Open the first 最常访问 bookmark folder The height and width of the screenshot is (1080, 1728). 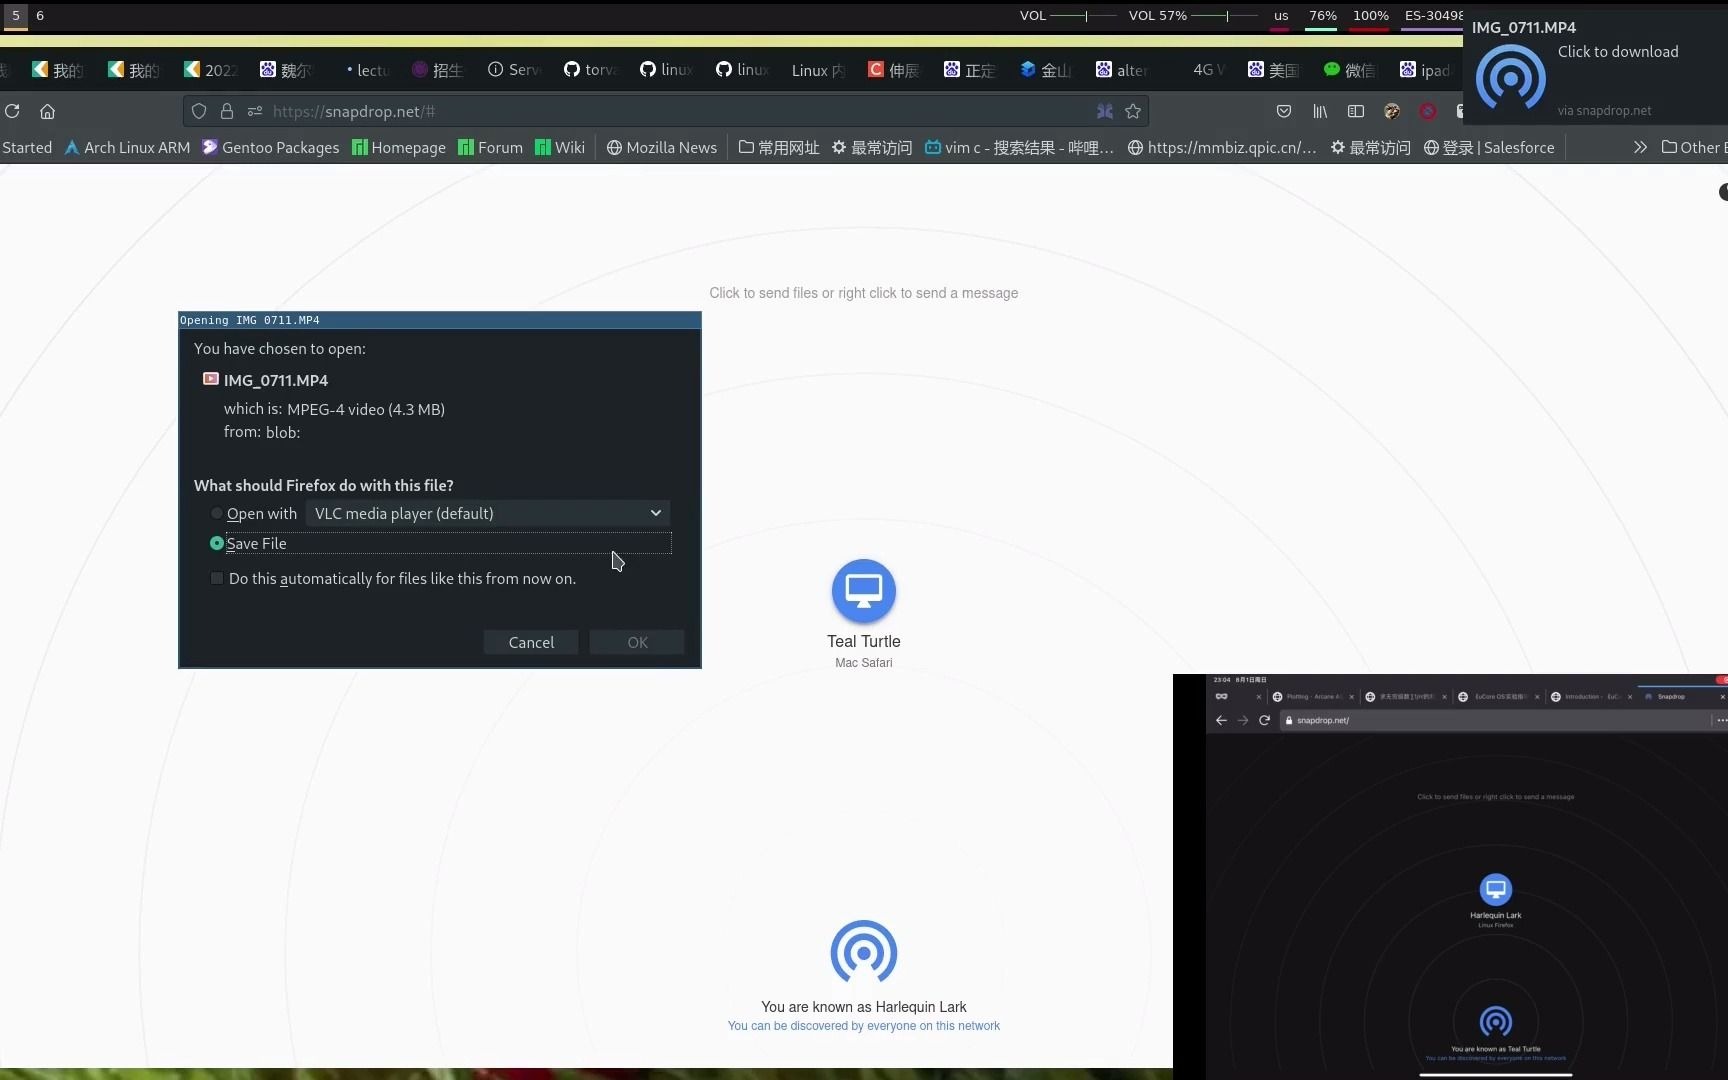[x=872, y=147]
